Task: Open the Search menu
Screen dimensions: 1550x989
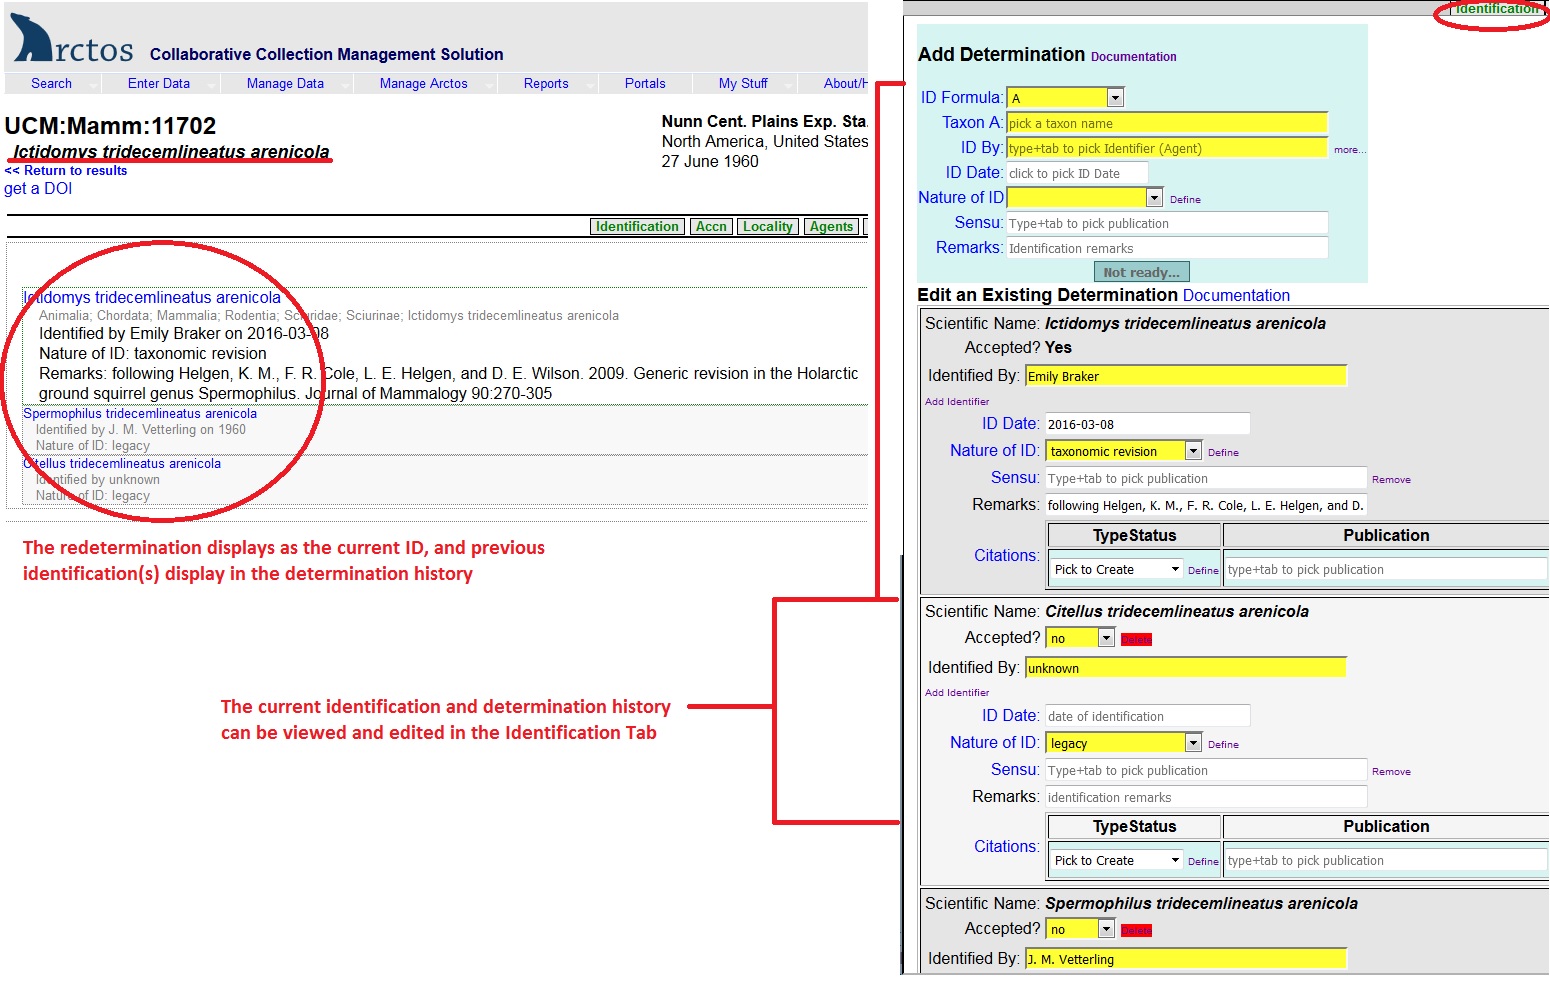Action: [51, 84]
